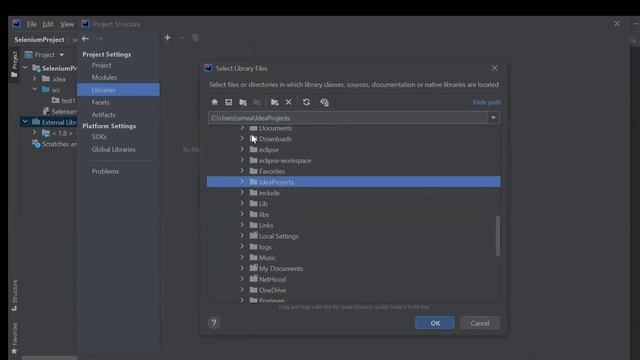
Task: Expand the .idea folder in project tree
Action: pos(35,78)
